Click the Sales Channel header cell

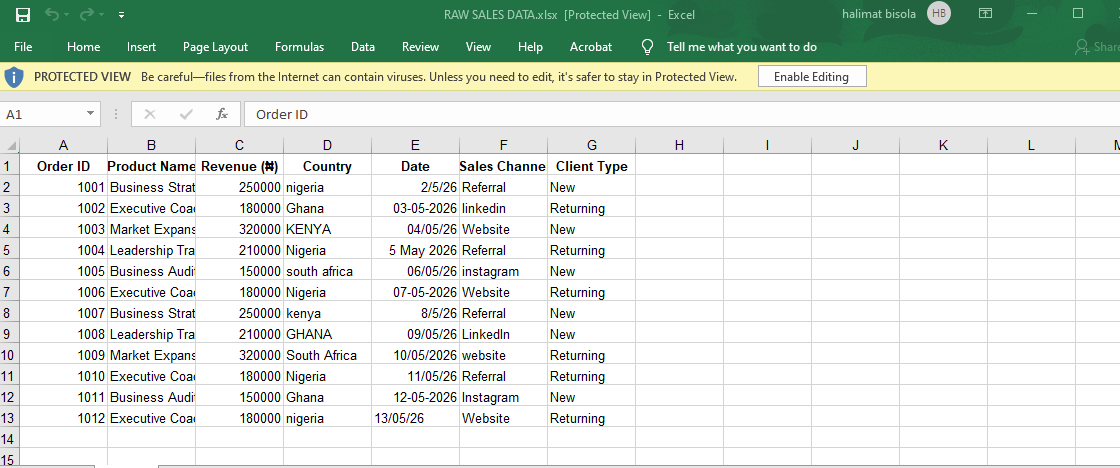point(503,166)
